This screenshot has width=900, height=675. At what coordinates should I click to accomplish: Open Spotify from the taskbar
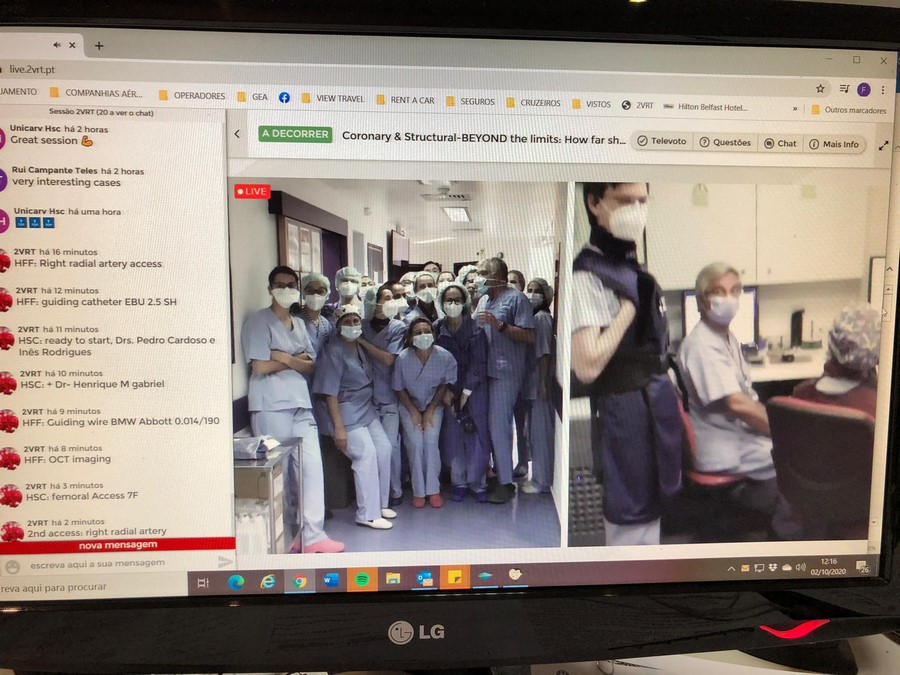pyautogui.click(x=362, y=580)
